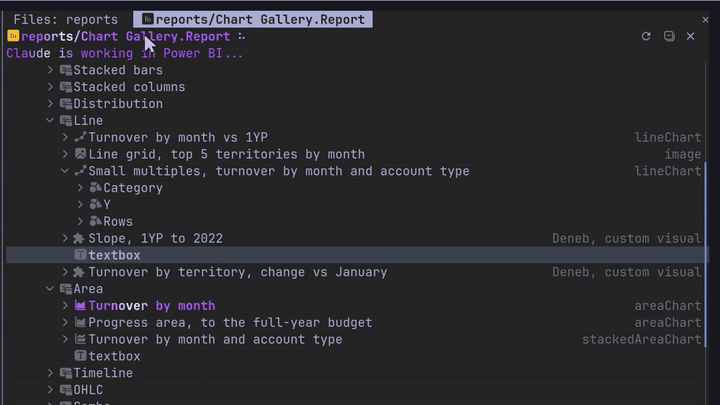Click the Rows field bucket icon

(x=96, y=221)
